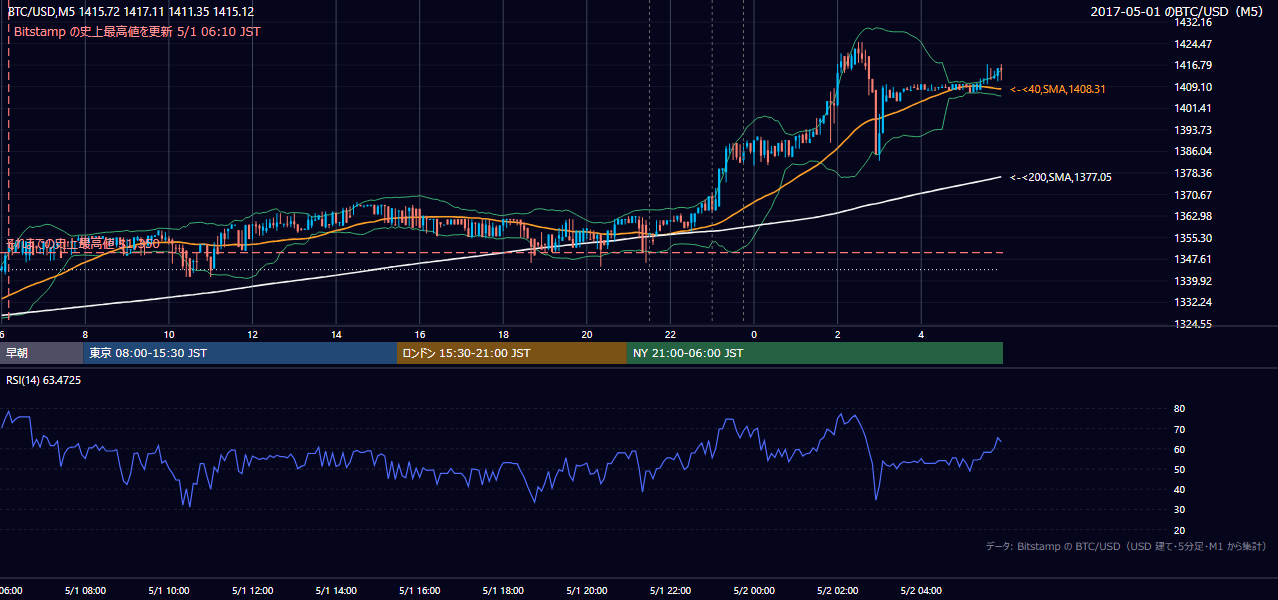This screenshot has width=1278, height=600.
Task: Click RSI axis level 40
Action: point(1179,490)
